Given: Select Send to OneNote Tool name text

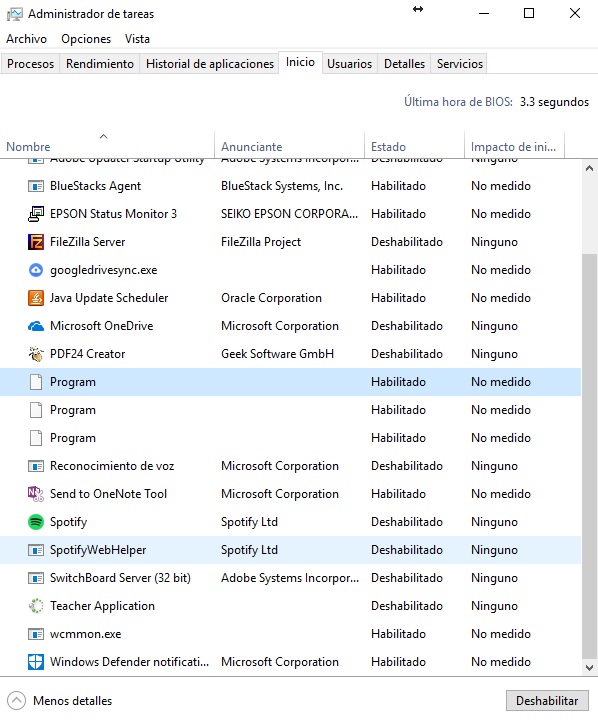Looking at the screenshot, I should (109, 494).
